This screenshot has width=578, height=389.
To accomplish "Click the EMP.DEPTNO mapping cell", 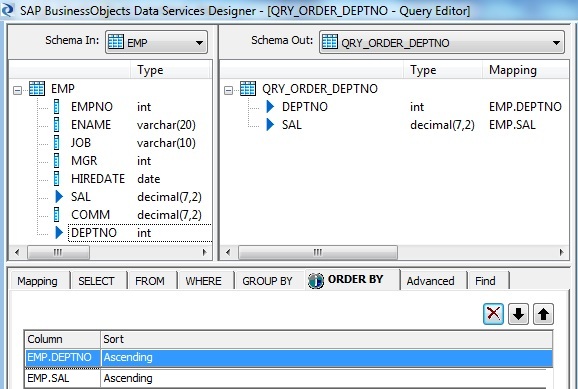I will (525, 107).
